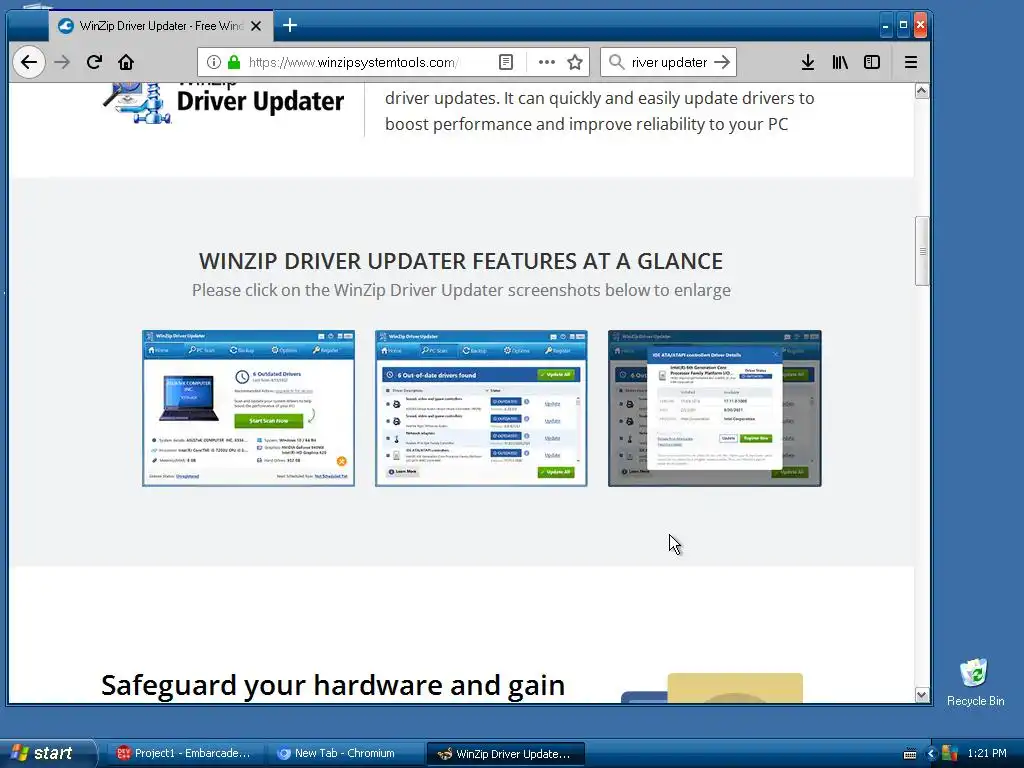1024x768 pixels.
Task: Click the vertical scrollbar thumb
Action: 921,251
